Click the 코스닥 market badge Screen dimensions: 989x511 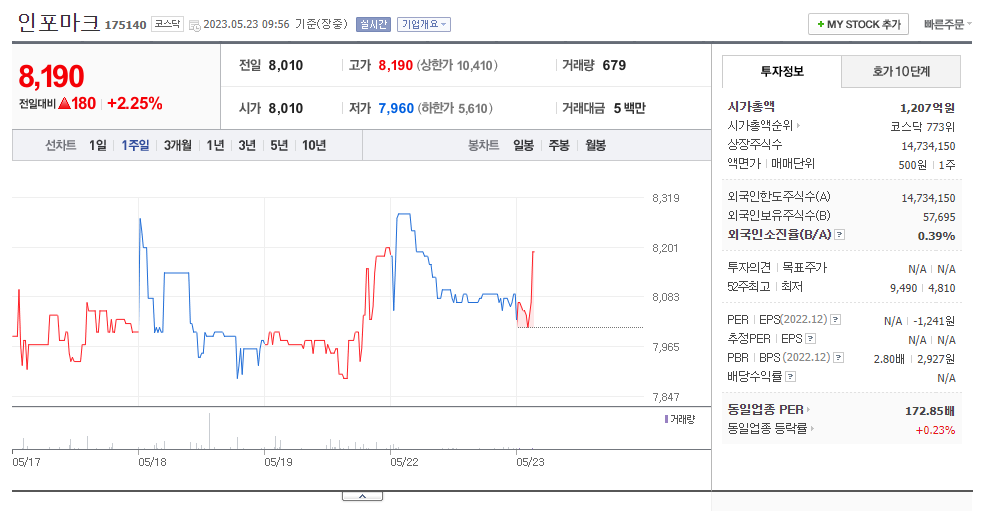pyautogui.click(x=167, y=24)
